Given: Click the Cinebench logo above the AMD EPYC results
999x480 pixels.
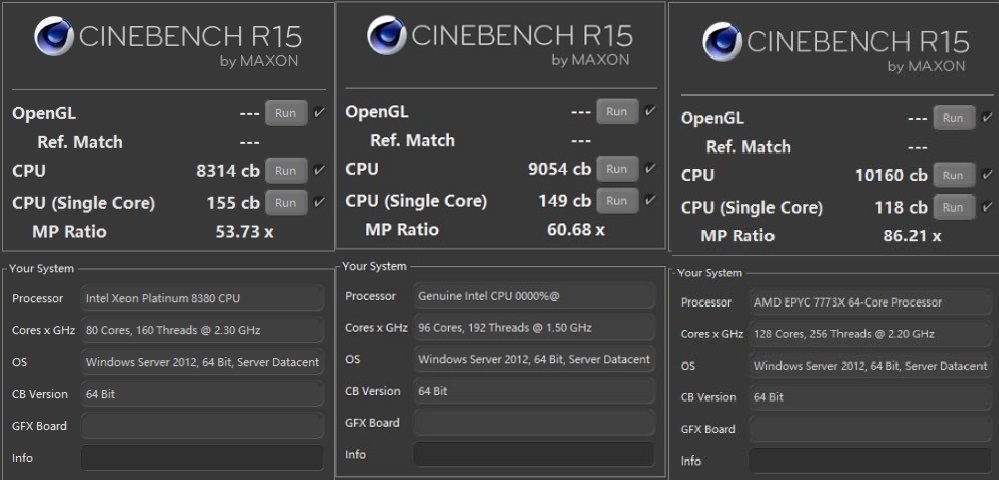Looking at the screenshot, I should click(x=721, y=42).
